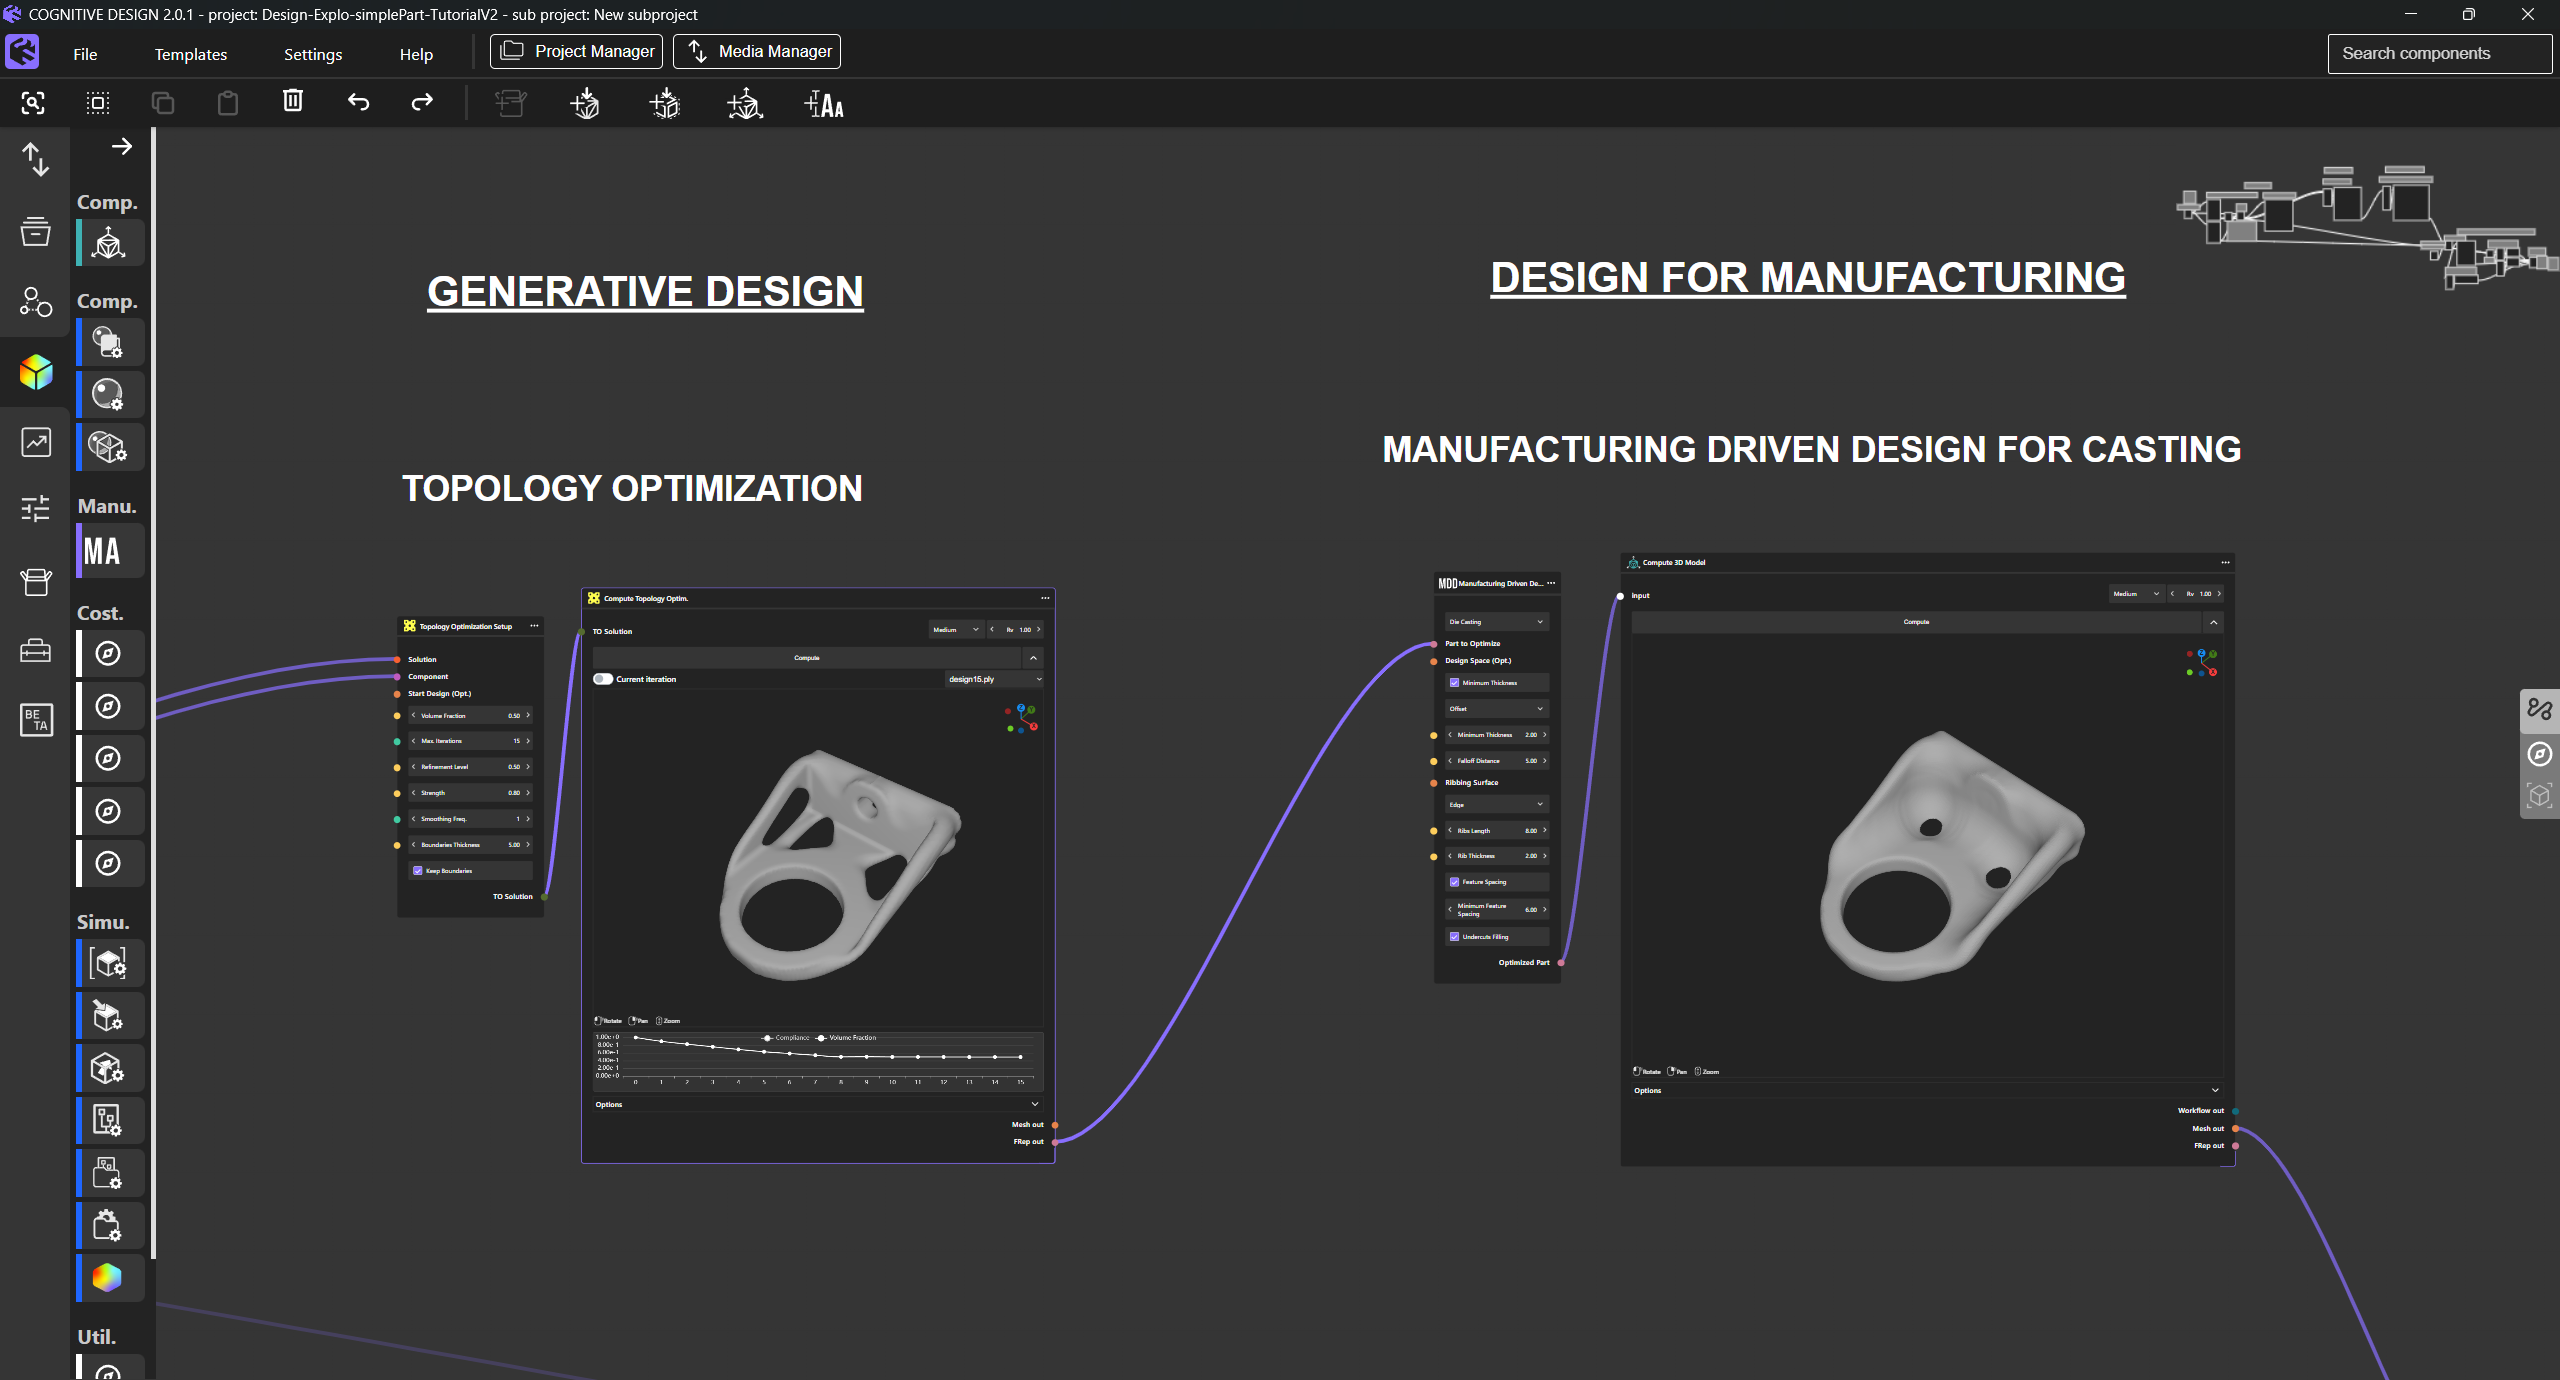Screen dimensions: 2560x1380
Task: Open more options on Topology Optimization Setup node
Action: [x=534, y=626]
